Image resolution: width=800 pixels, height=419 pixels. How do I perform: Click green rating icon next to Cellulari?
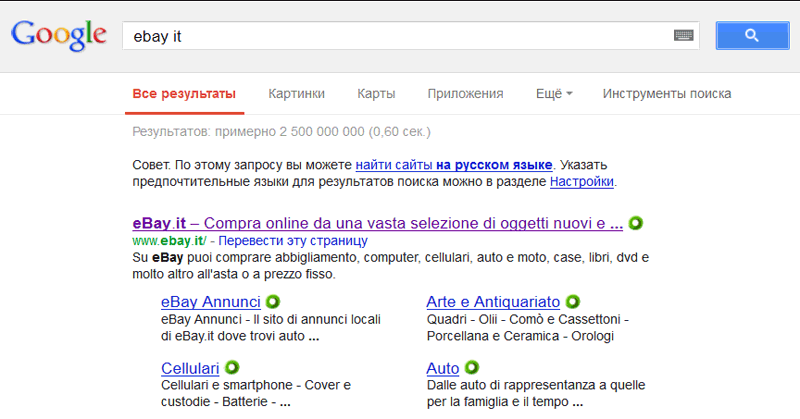coord(232,368)
